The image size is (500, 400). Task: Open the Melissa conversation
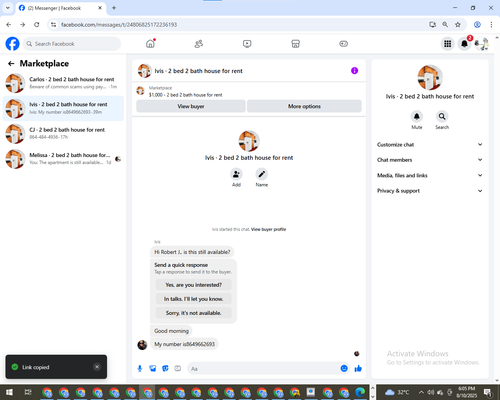63,159
